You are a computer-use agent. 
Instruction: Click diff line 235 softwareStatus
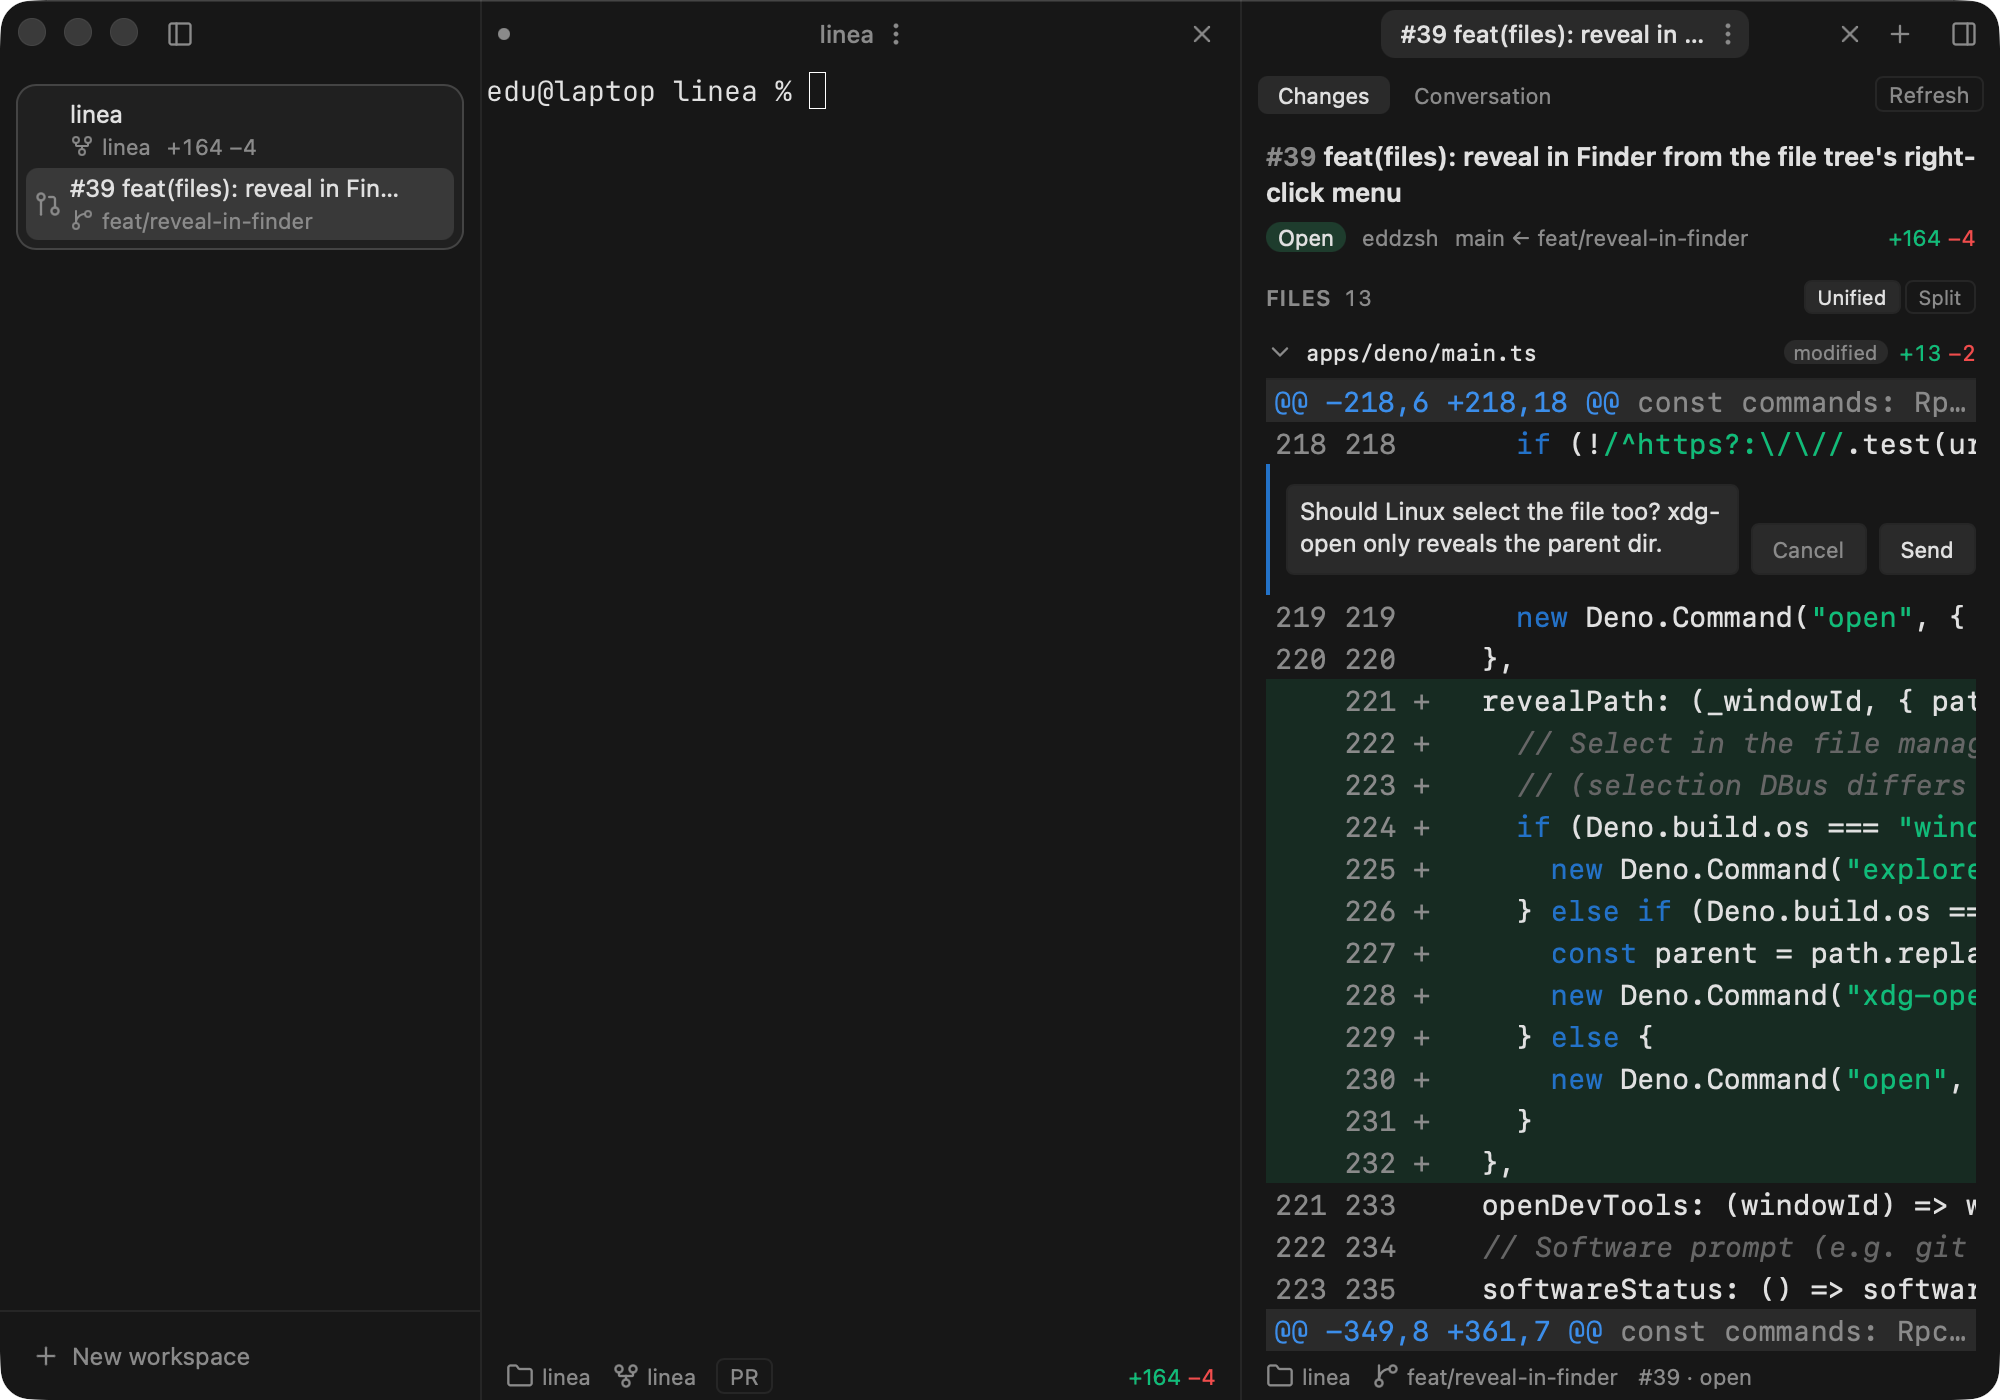[x=1620, y=1289]
